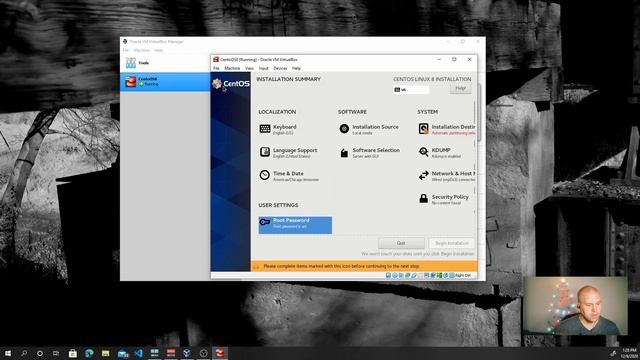Open the View menu of the VM window
The image size is (640, 360).
[249, 68]
